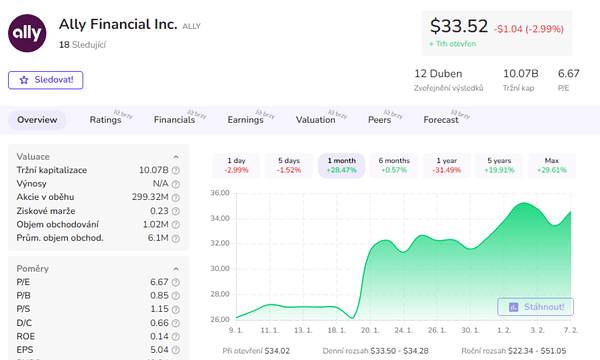
Task: Click the chart peak near 3. 2.
Action: (524, 203)
